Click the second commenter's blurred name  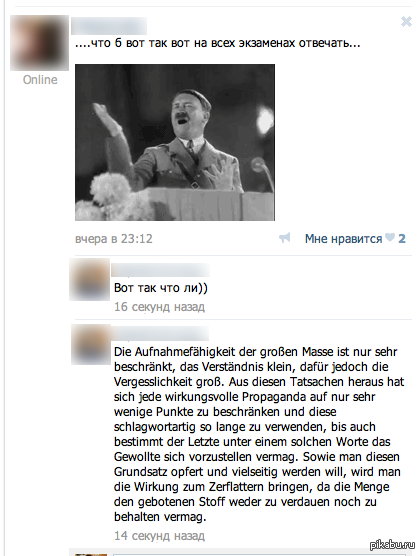click(160, 334)
